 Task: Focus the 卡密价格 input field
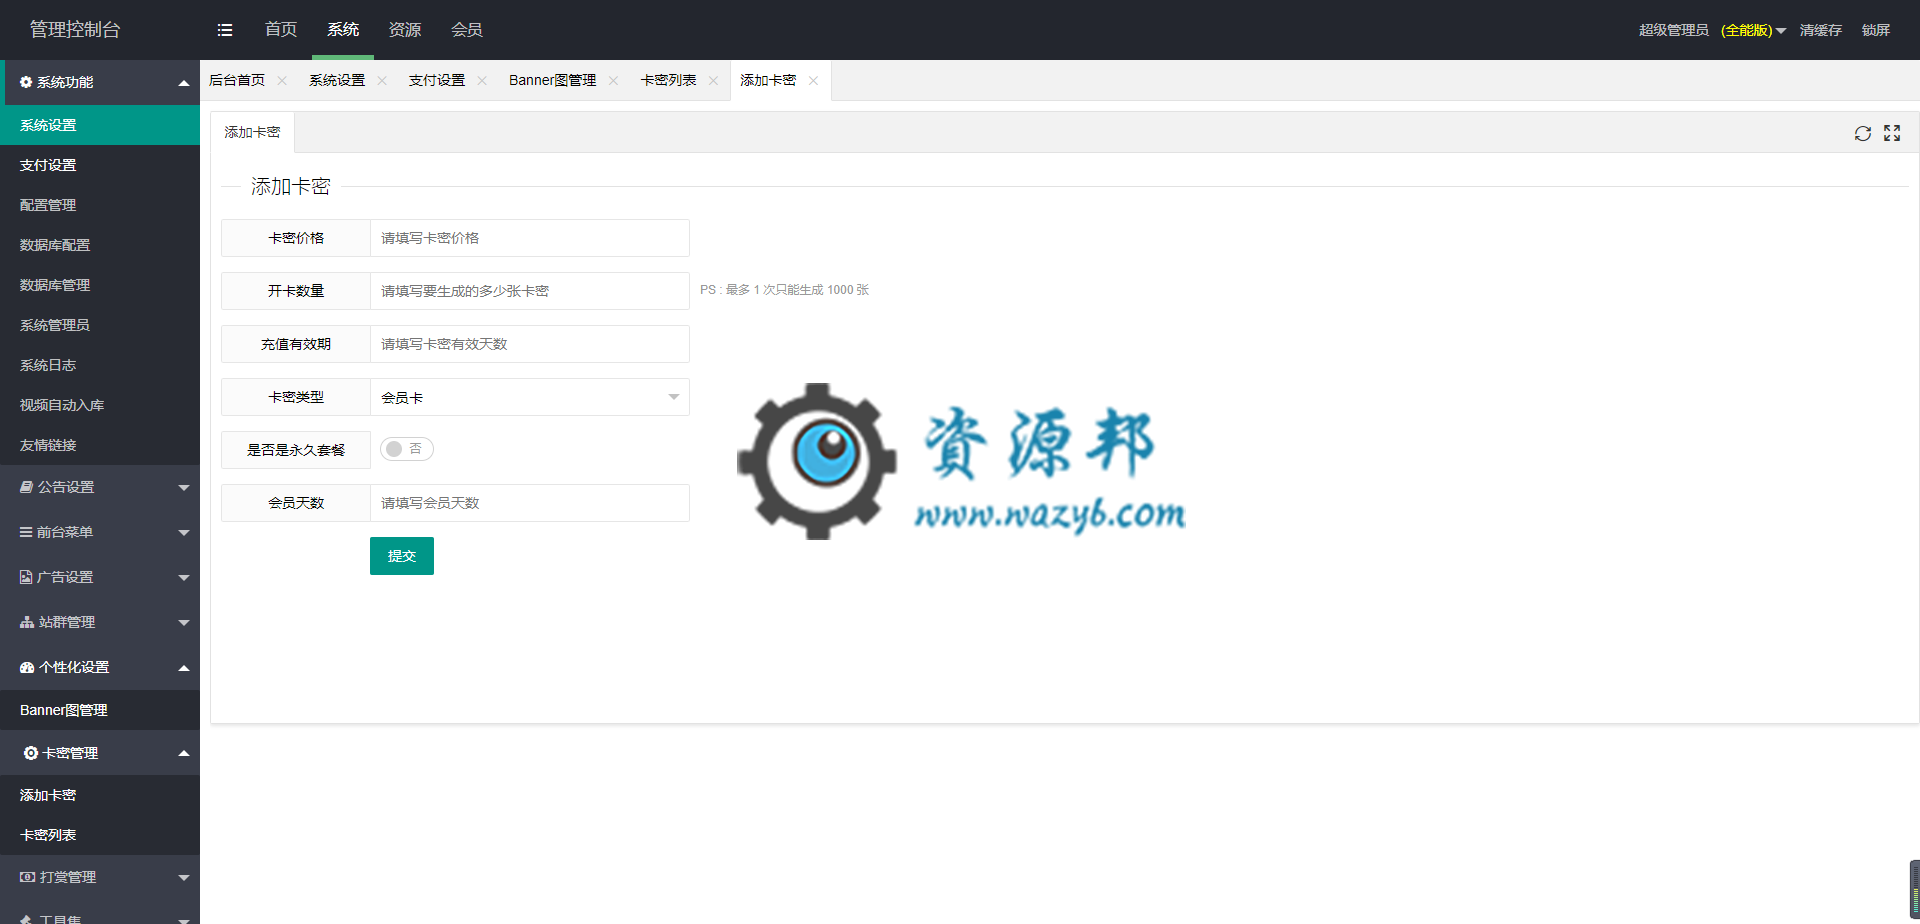pos(530,238)
